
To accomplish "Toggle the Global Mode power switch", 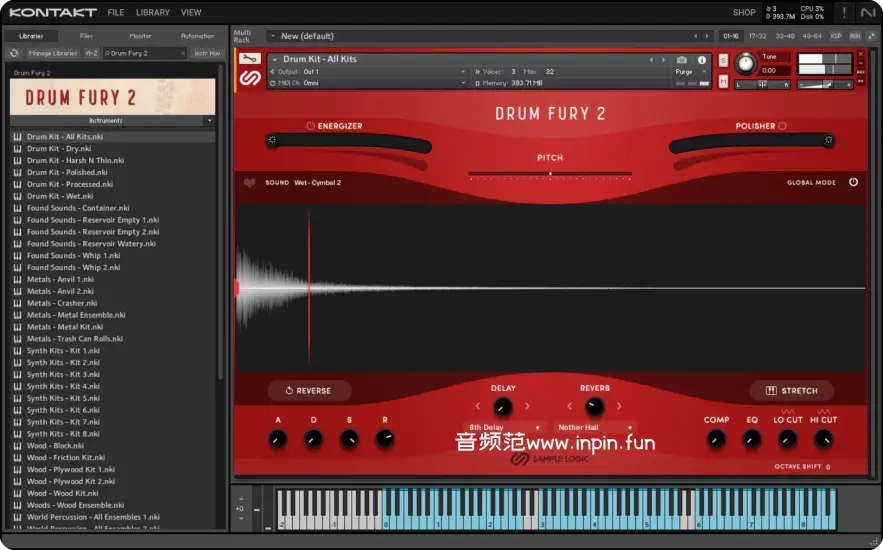I will click(853, 182).
